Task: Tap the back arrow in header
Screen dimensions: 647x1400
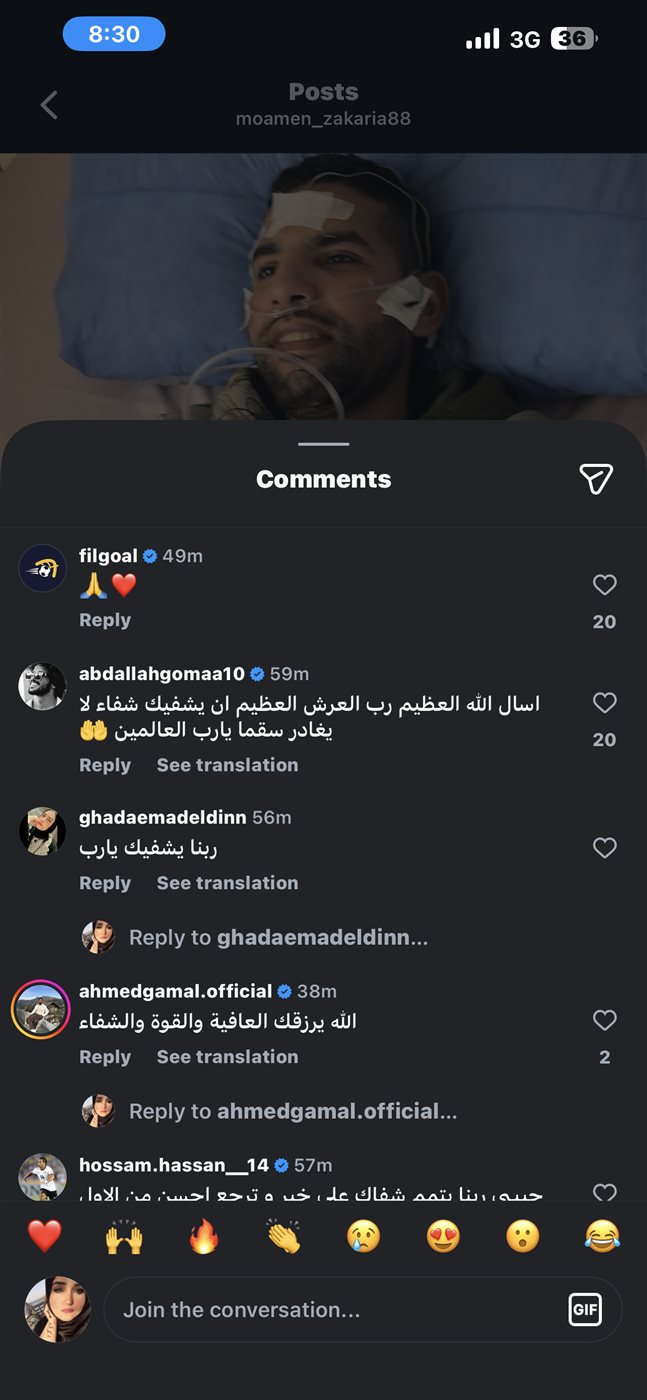Action: (x=49, y=105)
